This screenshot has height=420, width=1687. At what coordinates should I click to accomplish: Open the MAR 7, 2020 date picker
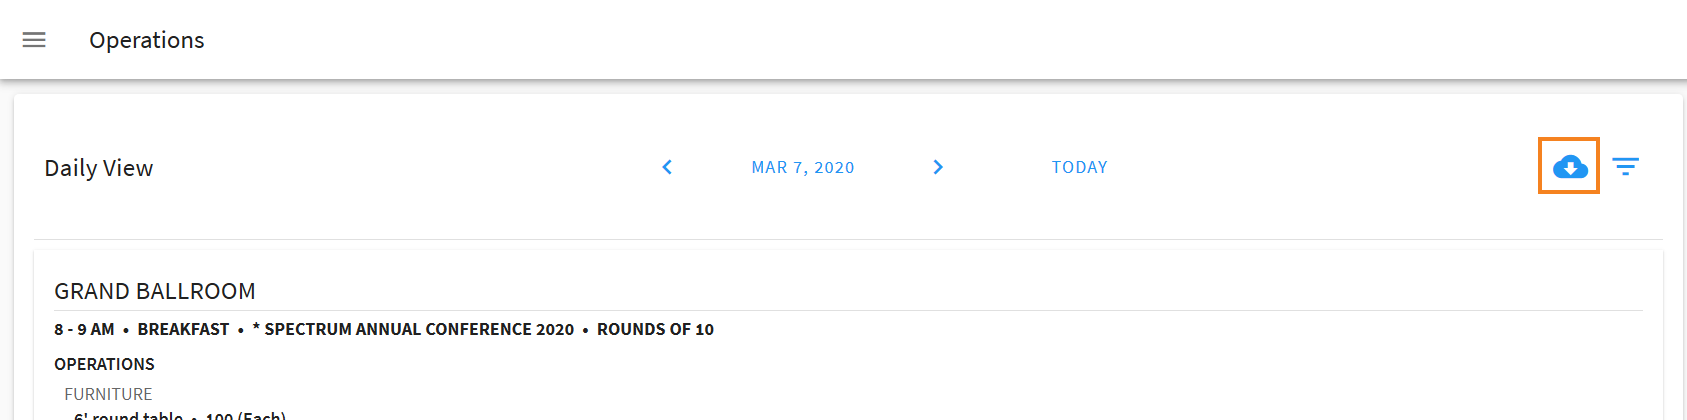point(802,168)
